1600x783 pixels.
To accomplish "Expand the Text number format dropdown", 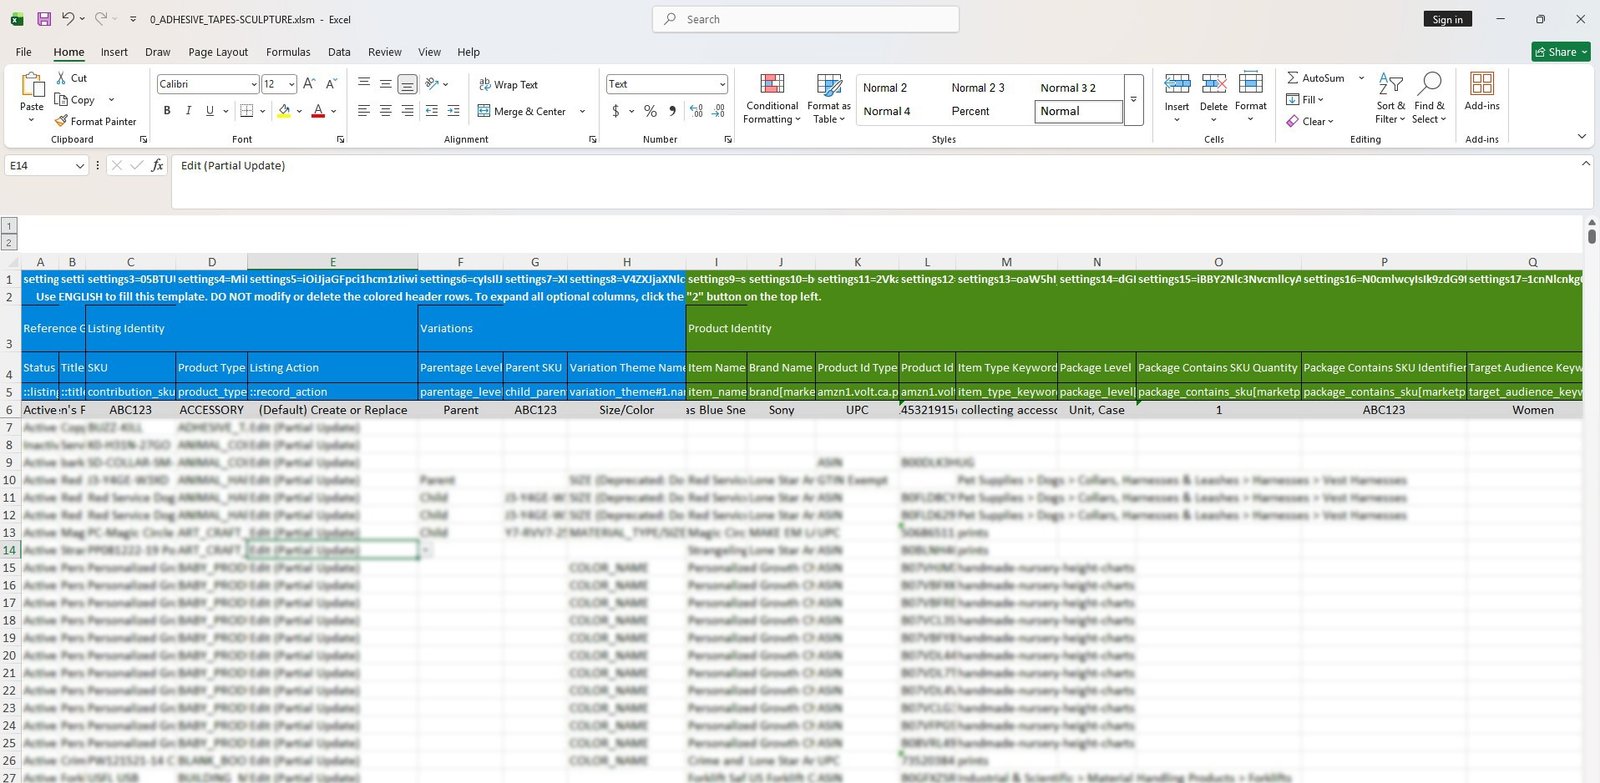I will [x=722, y=84].
